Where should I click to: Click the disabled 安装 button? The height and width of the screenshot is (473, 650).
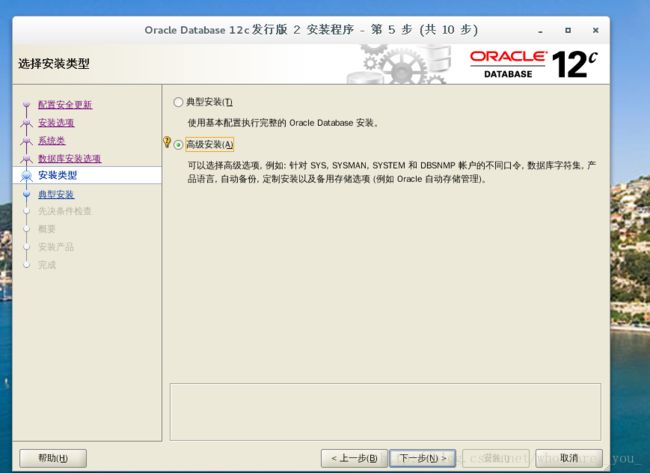click(x=496, y=458)
